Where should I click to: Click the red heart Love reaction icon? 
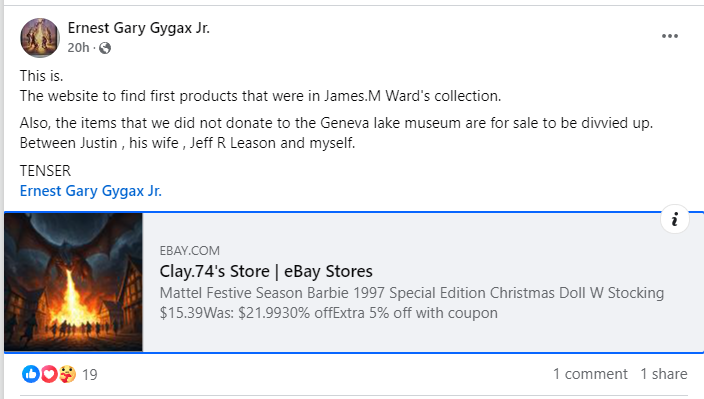pyautogui.click(x=49, y=374)
